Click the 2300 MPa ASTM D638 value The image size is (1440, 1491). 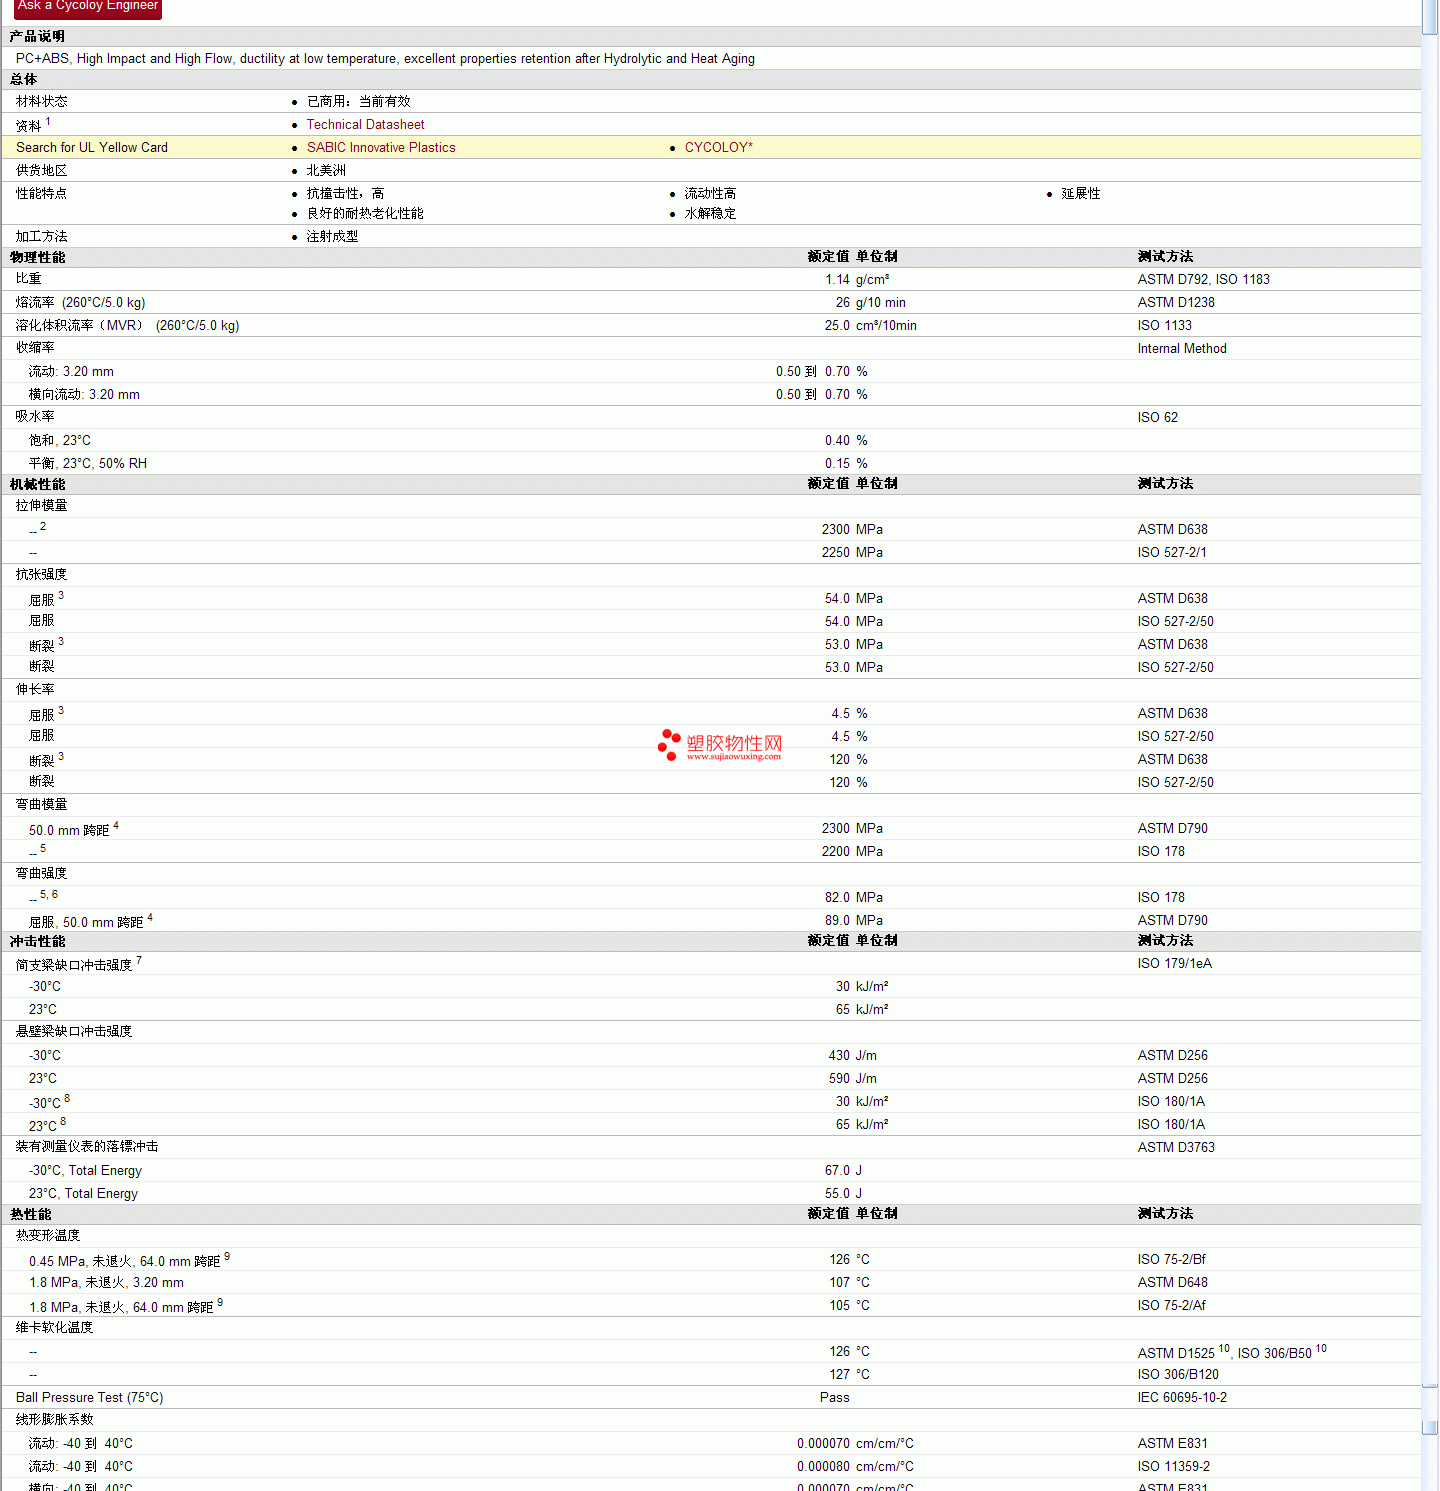click(x=852, y=530)
